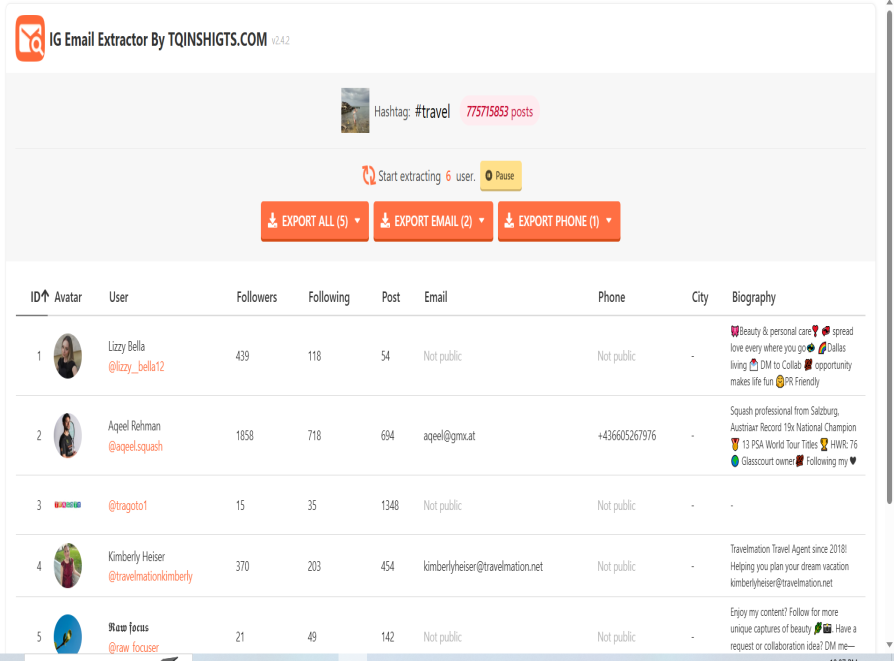Open the Export All dropdown arrow
894x661 pixels.
point(357,221)
